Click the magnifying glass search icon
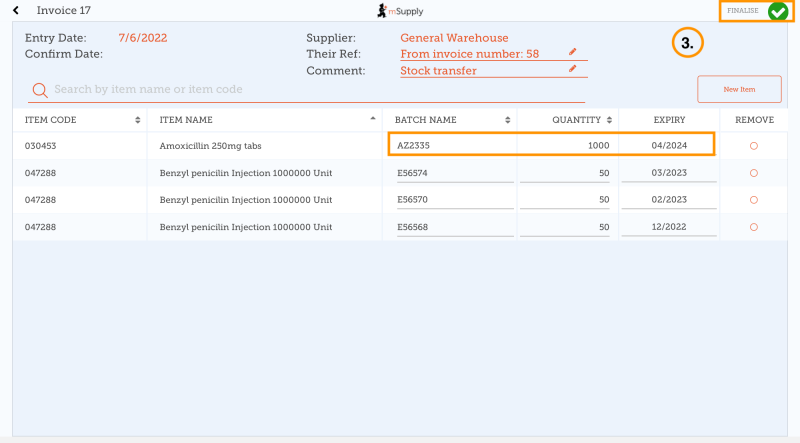The height and width of the screenshot is (443, 800). pyautogui.click(x=40, y=90)
